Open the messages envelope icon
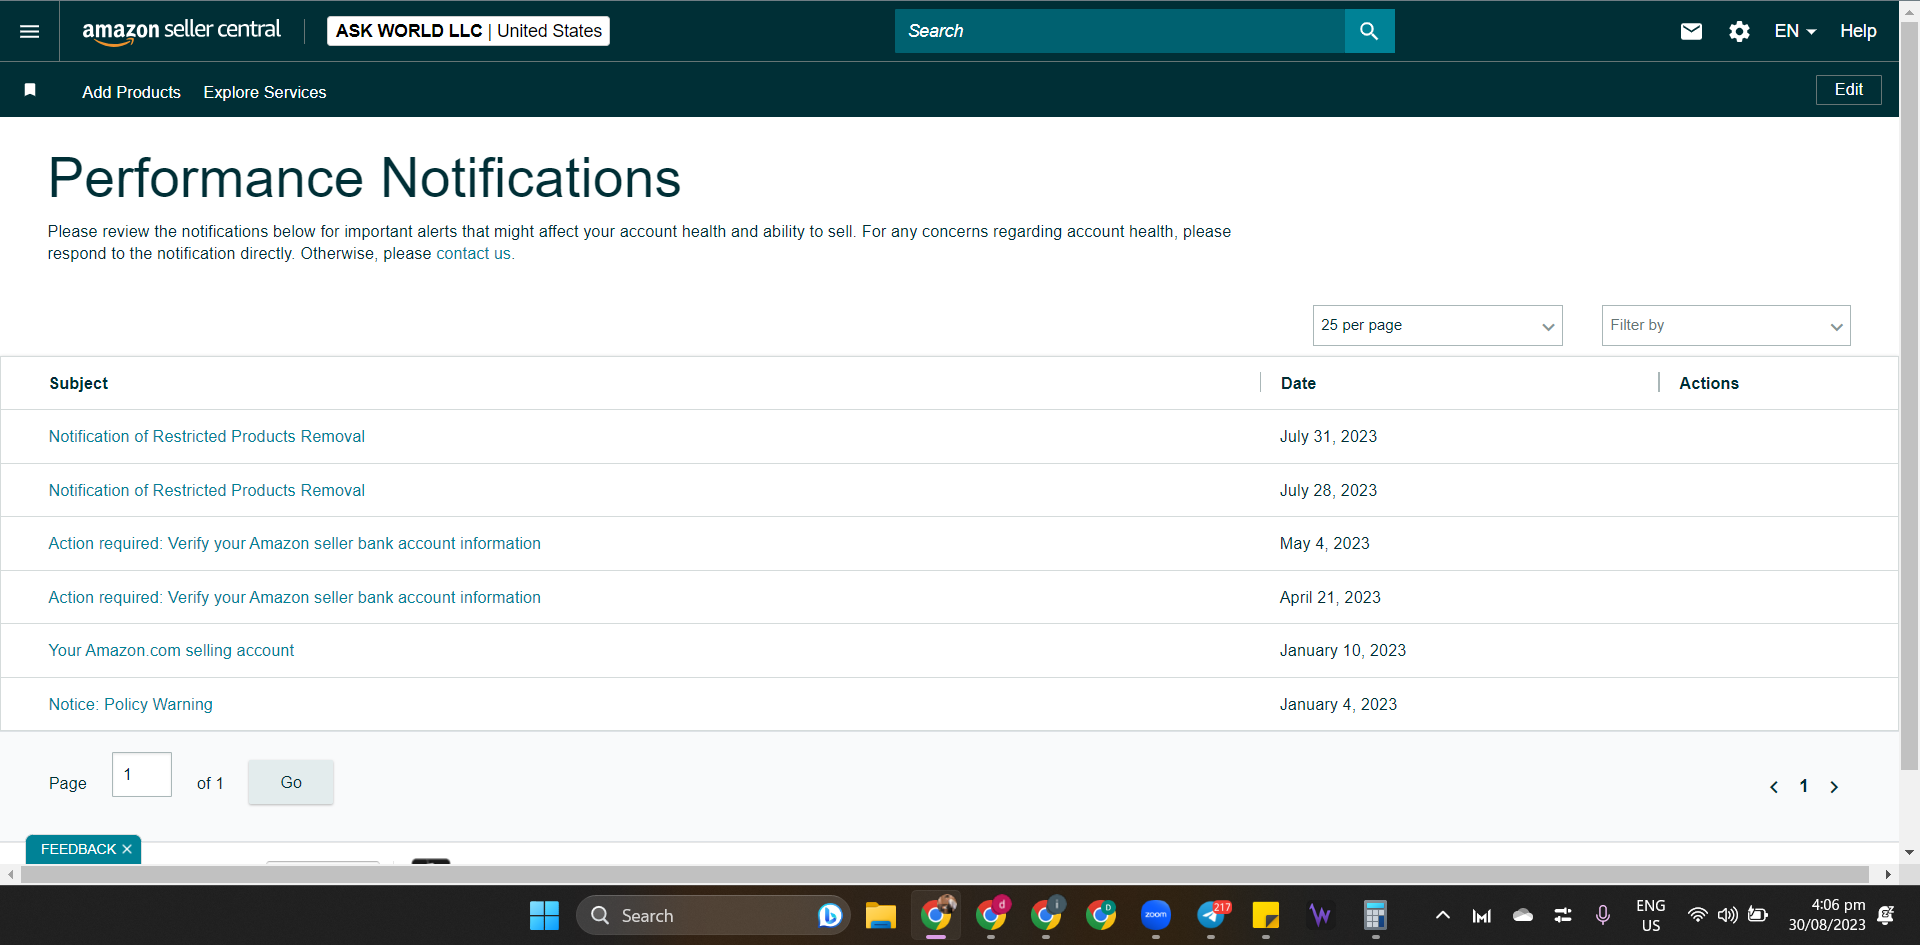Screen dimensions: 1920x945 point(1691,31)
